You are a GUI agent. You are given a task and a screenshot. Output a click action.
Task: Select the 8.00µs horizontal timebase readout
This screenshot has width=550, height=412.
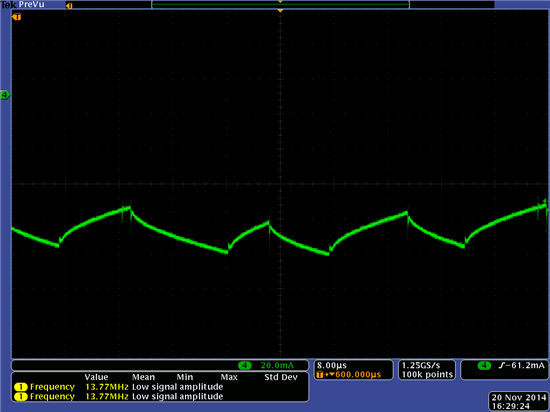point(331,366)
